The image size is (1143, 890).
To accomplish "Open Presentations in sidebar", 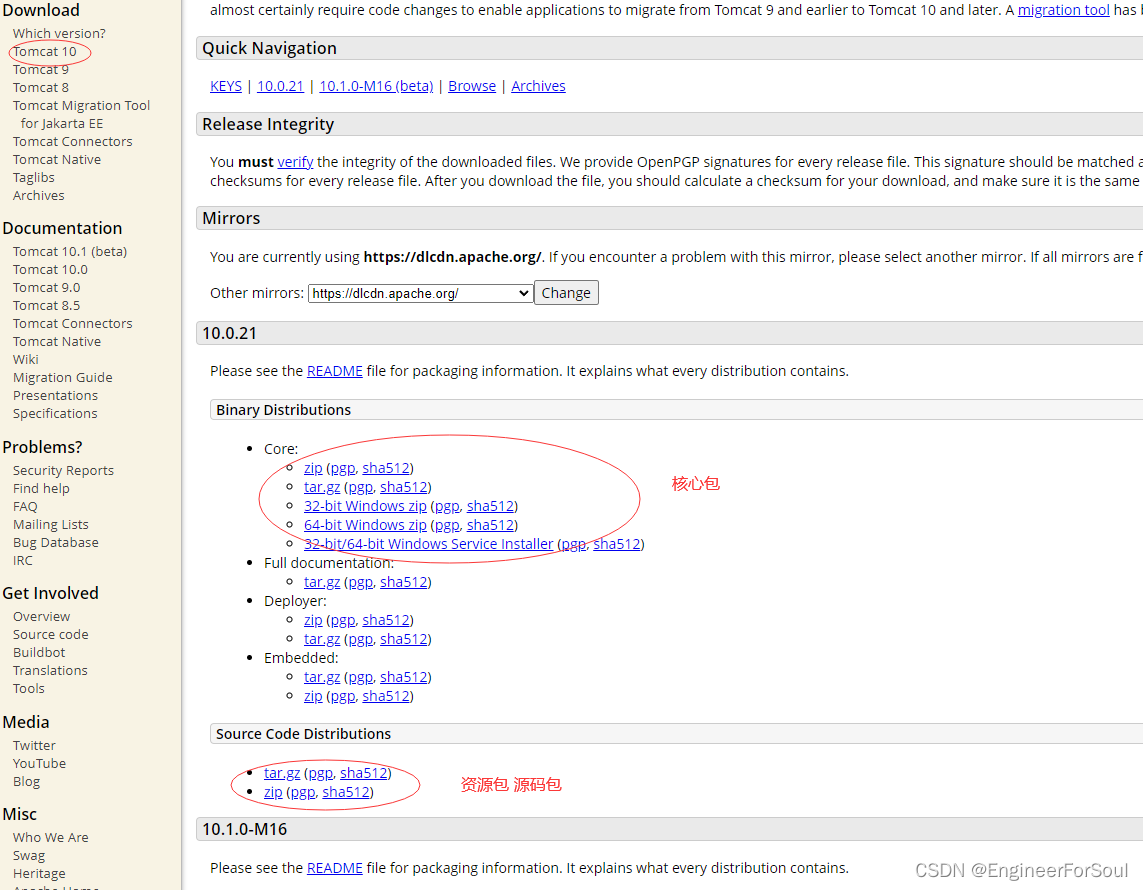I will pyautogui.click(x=55, y=396).
